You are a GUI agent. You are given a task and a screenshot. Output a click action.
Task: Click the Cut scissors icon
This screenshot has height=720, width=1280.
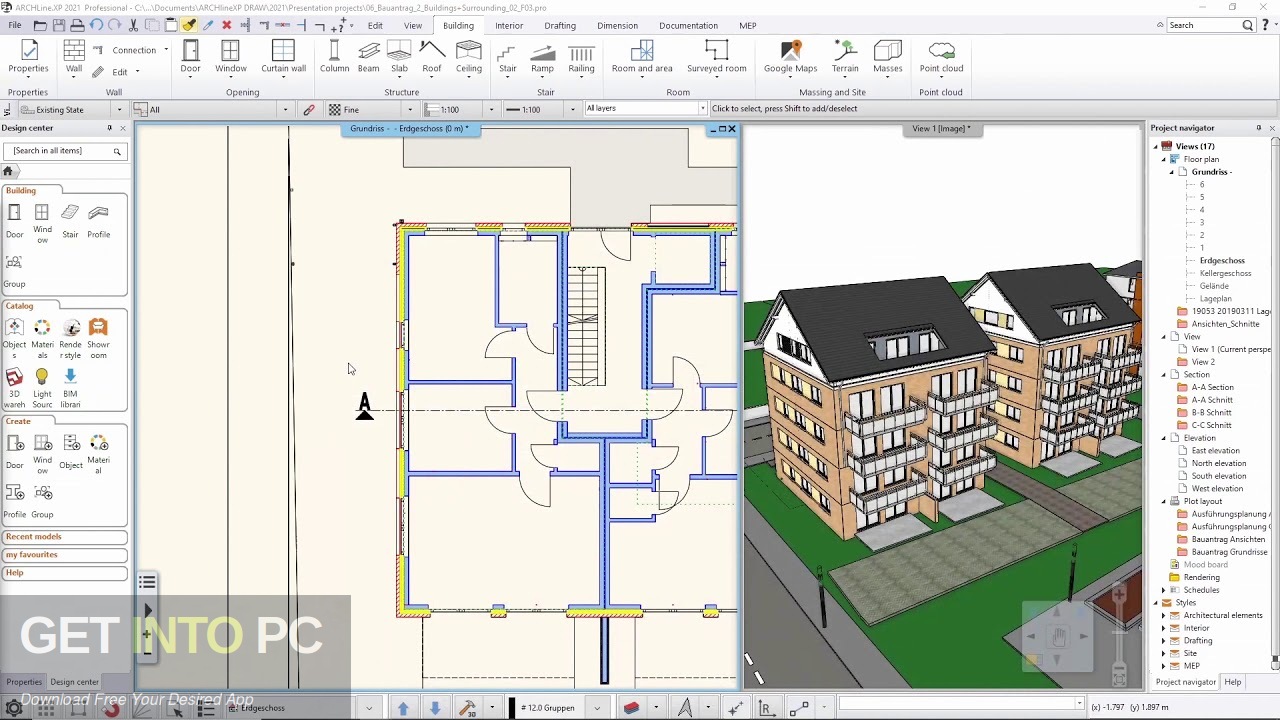point(133,25)
